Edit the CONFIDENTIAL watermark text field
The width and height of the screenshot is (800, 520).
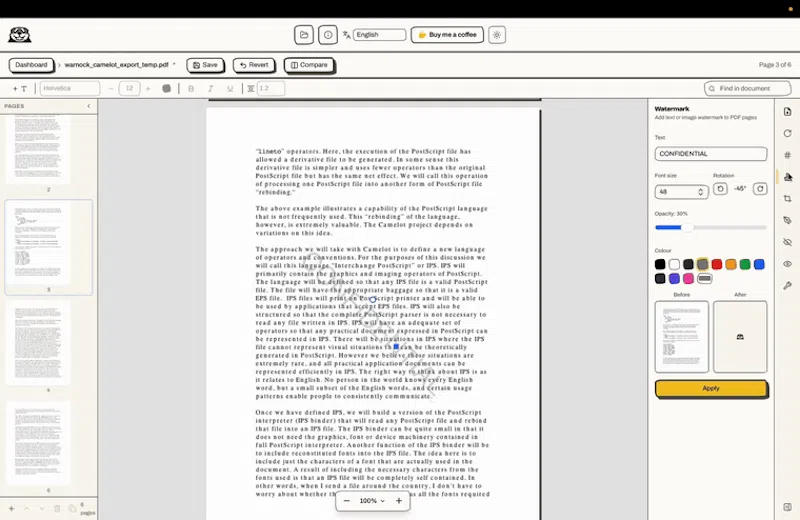[711, 154]
